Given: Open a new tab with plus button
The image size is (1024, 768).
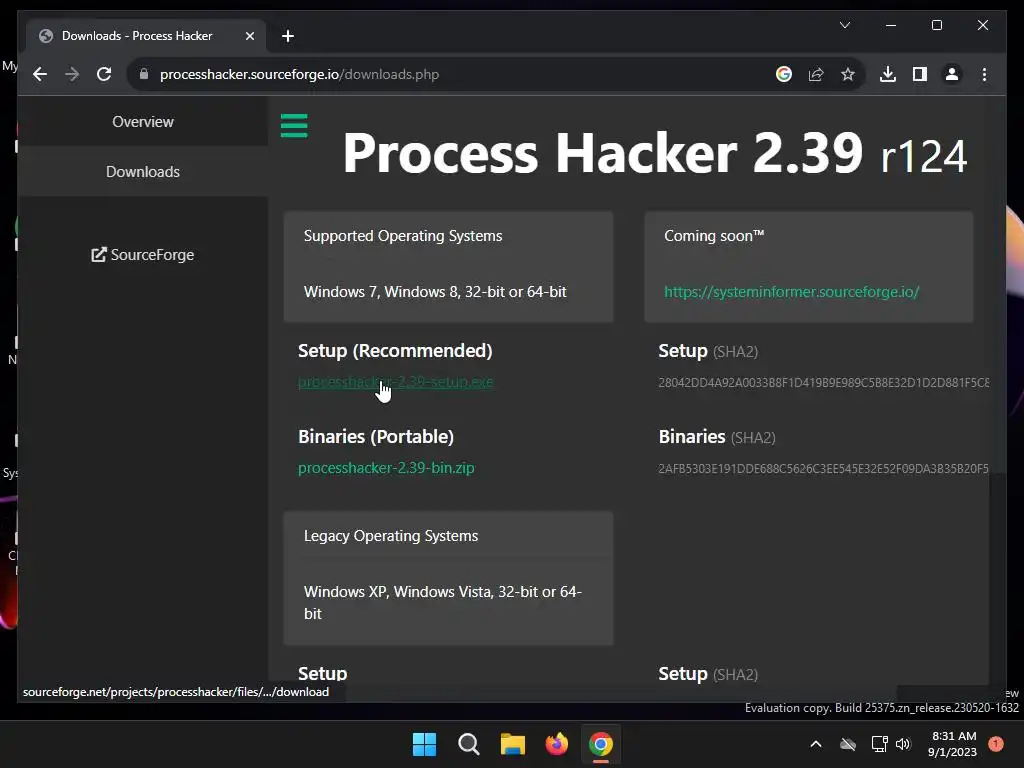Looking at the screenshot, I should pos(288,36).
